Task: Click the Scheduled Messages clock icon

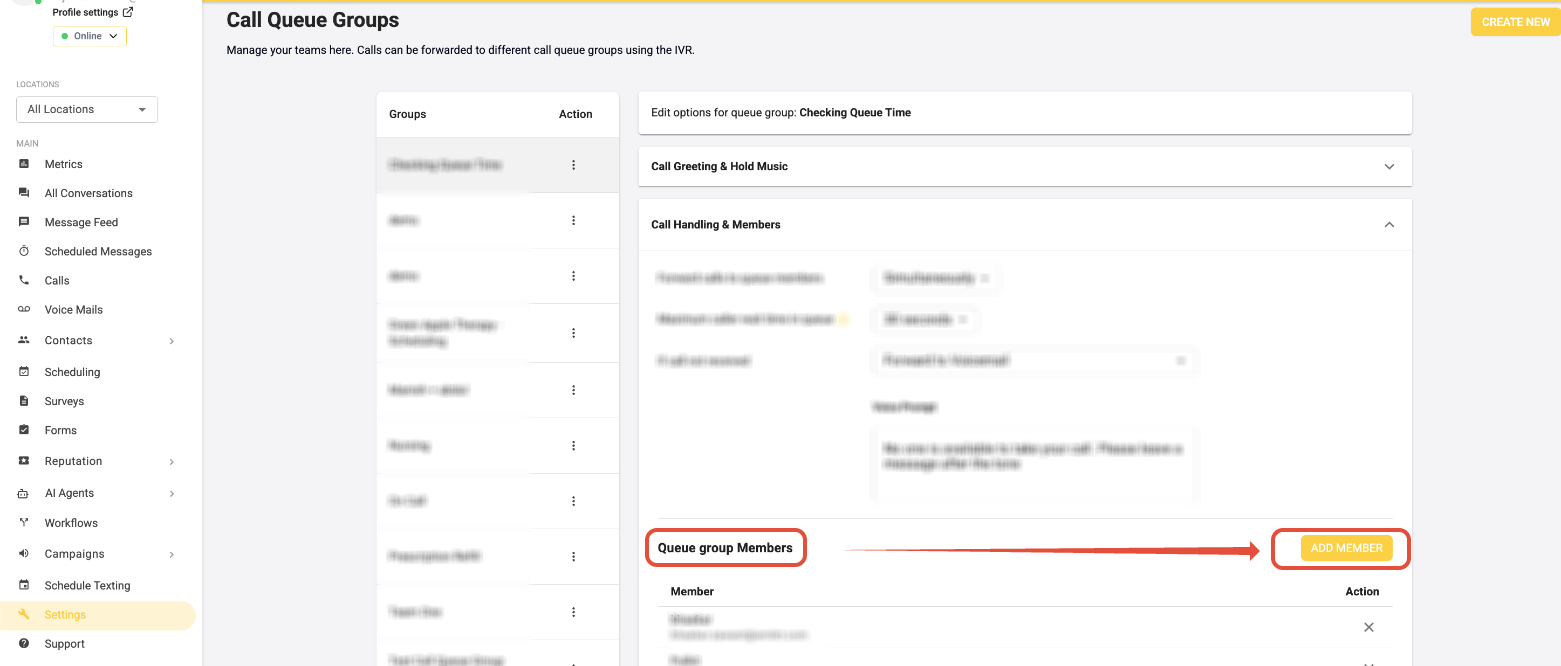Action: 24,251
